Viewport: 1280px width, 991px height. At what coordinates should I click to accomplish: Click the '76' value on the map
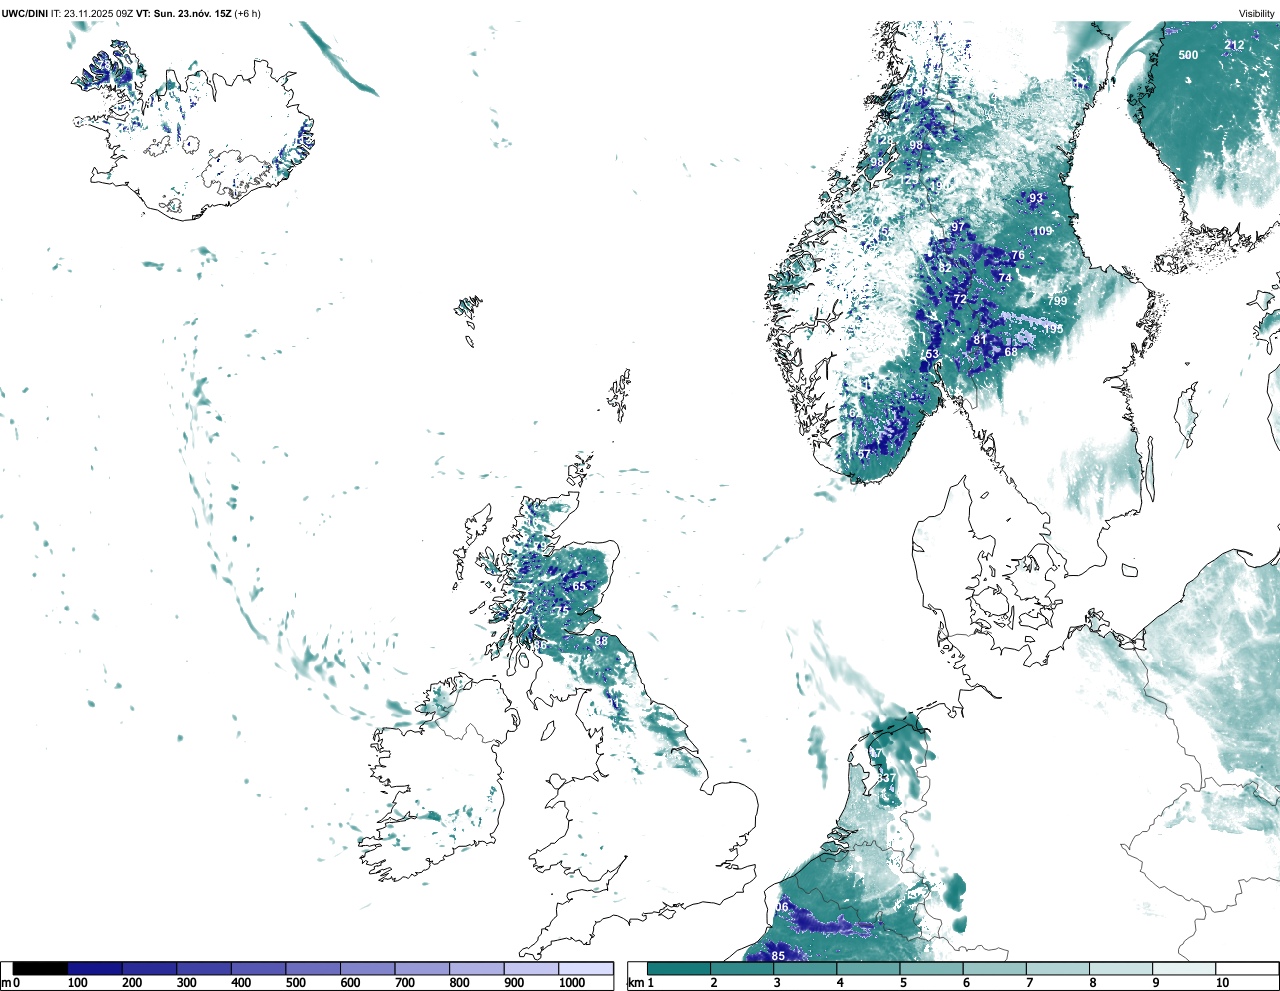1018,255
